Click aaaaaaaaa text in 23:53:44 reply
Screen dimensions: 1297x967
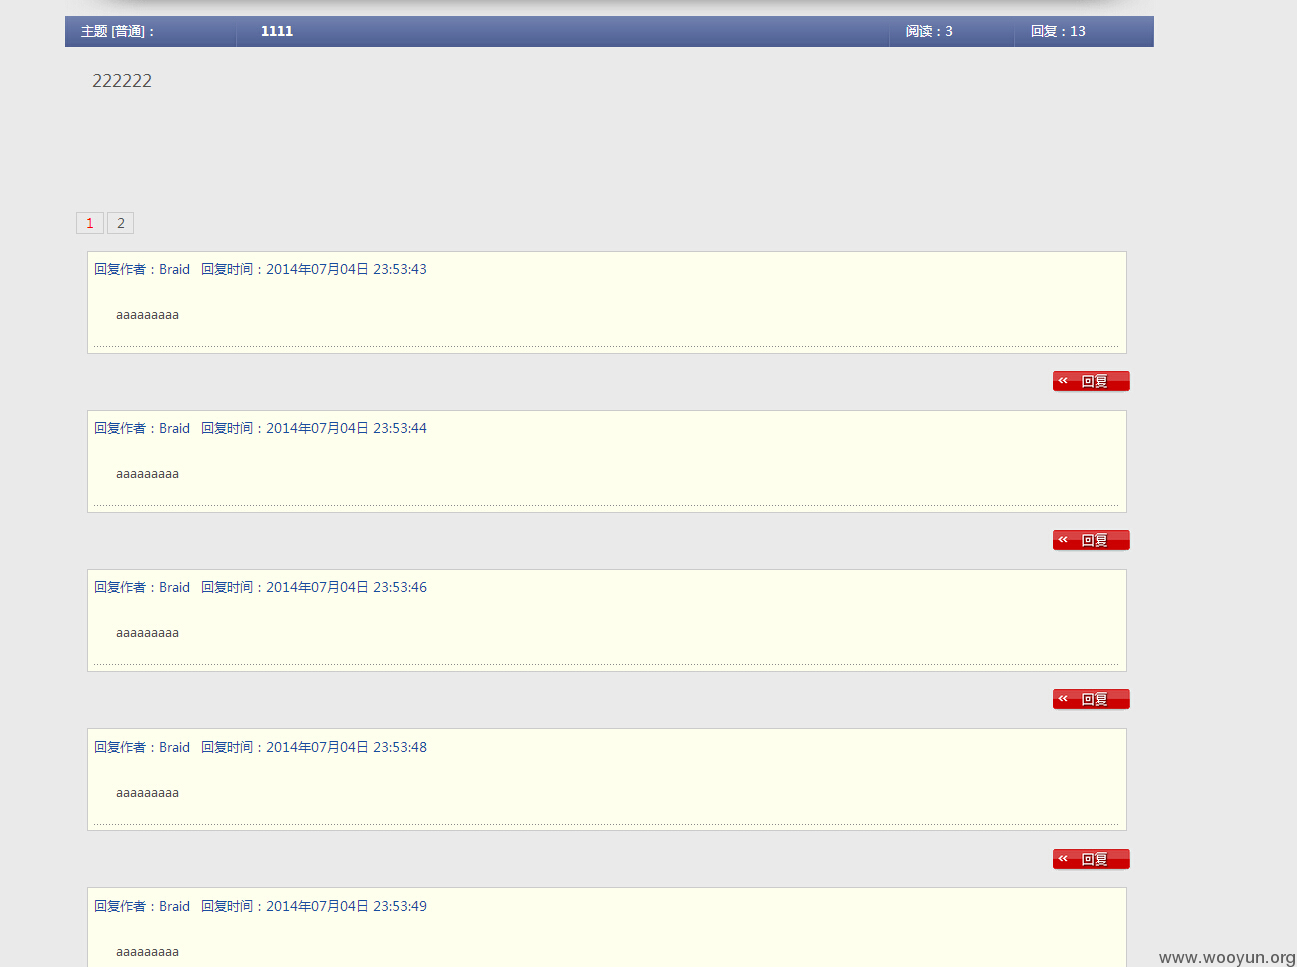pyautogui.click(x=147, y=474)
